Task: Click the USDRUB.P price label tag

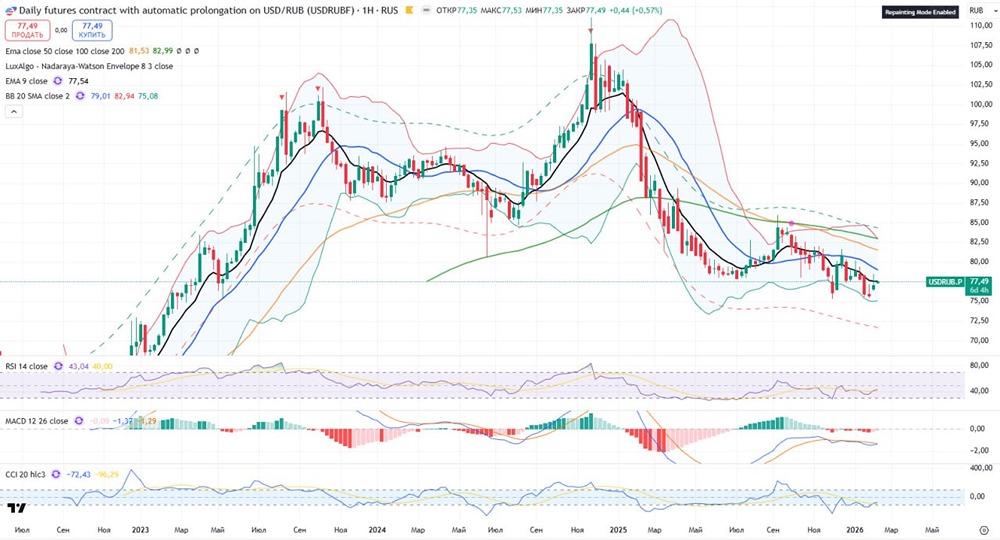Action: click(x=945, y=281)
